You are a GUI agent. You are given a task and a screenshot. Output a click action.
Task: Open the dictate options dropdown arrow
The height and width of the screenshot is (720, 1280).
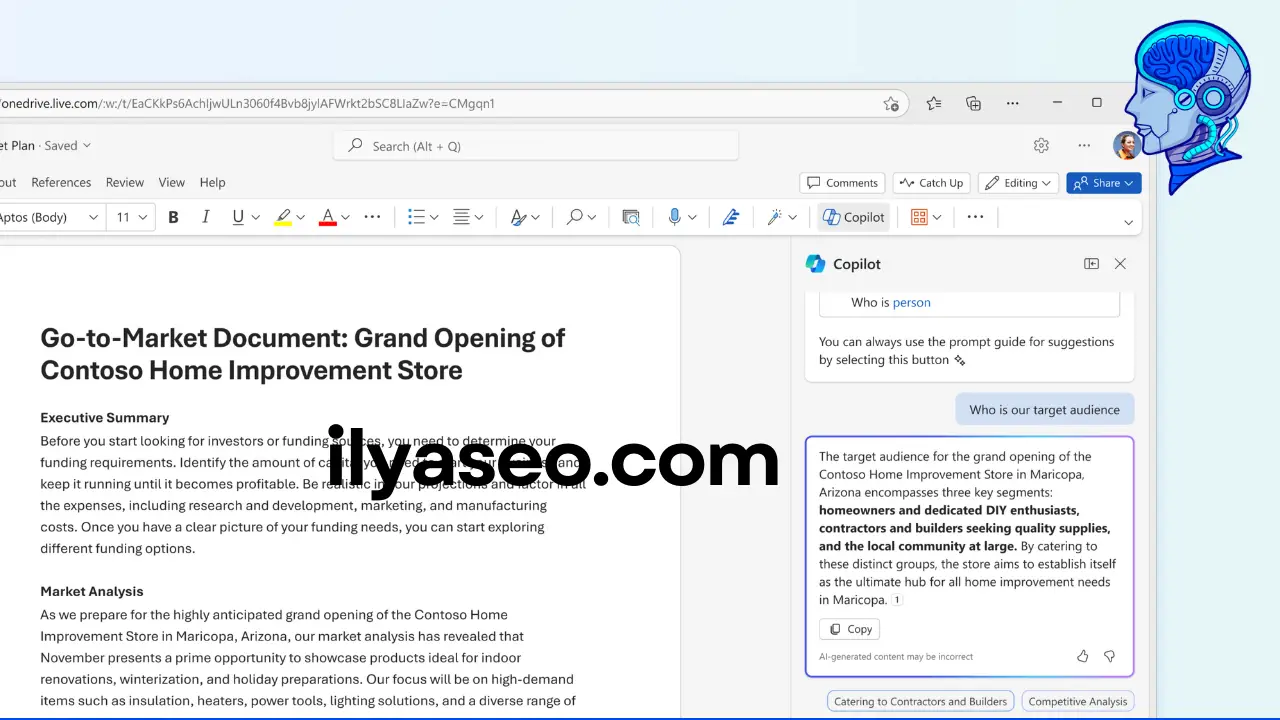pyautogui.click(x=692, y=217)
